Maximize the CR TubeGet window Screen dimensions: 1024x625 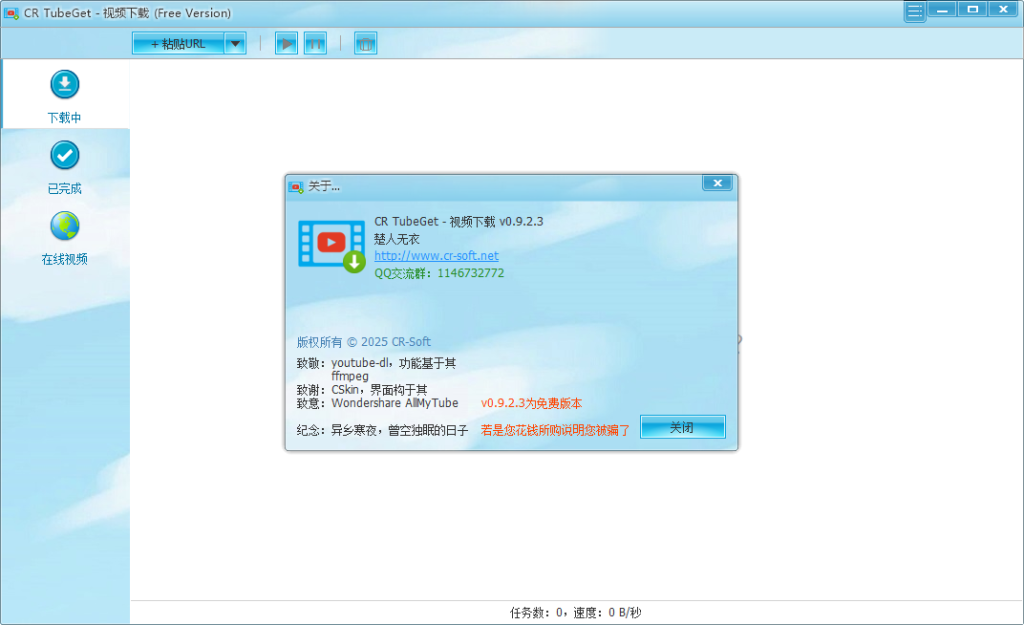(973, 9)
